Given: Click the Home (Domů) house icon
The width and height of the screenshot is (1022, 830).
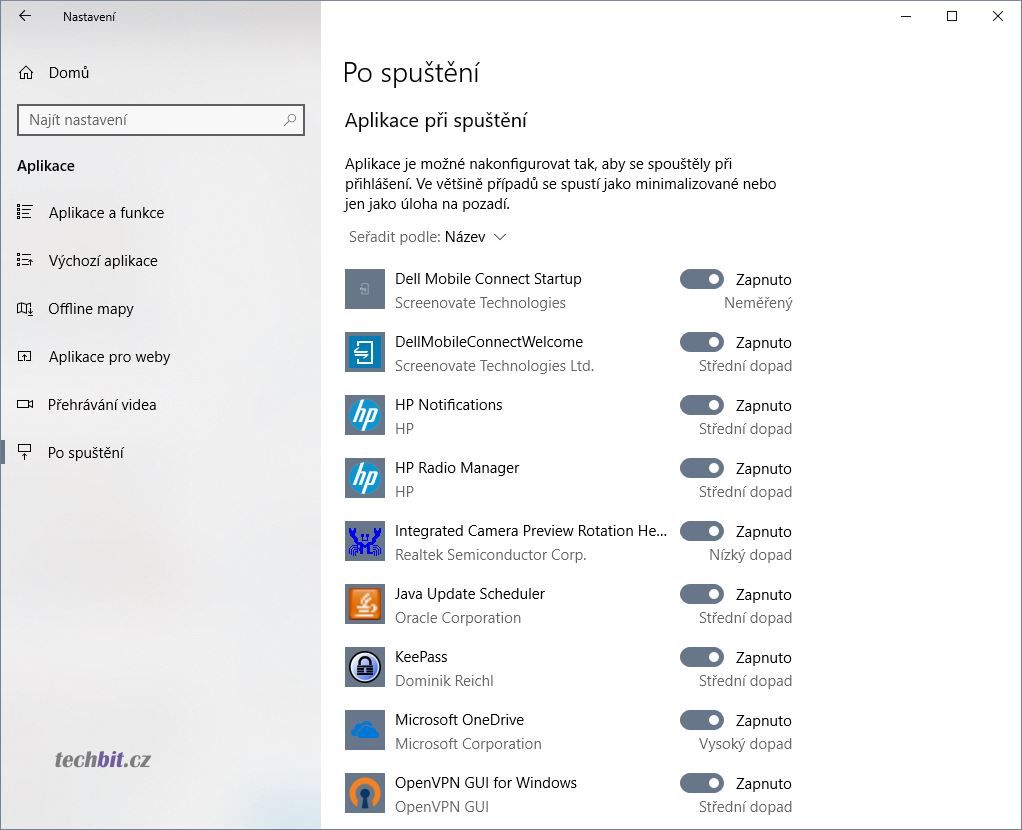Looking at the screenshot, I should pyautogui.click(x=25, y=72).
